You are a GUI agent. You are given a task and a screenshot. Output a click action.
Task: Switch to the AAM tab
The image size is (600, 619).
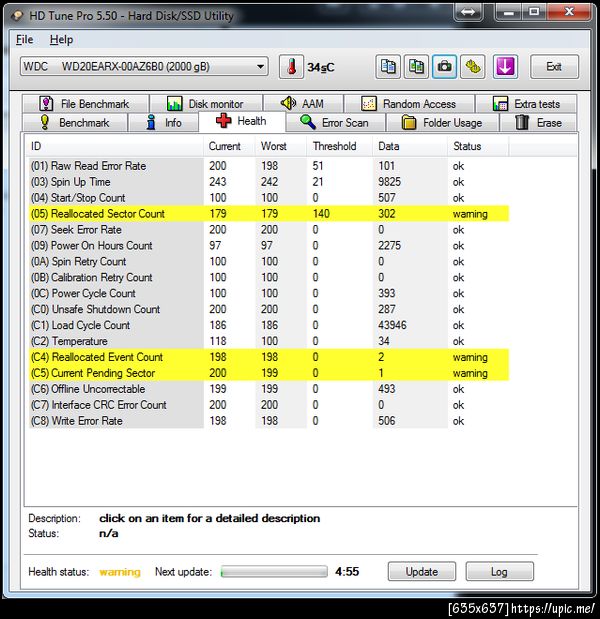(303, 104)
